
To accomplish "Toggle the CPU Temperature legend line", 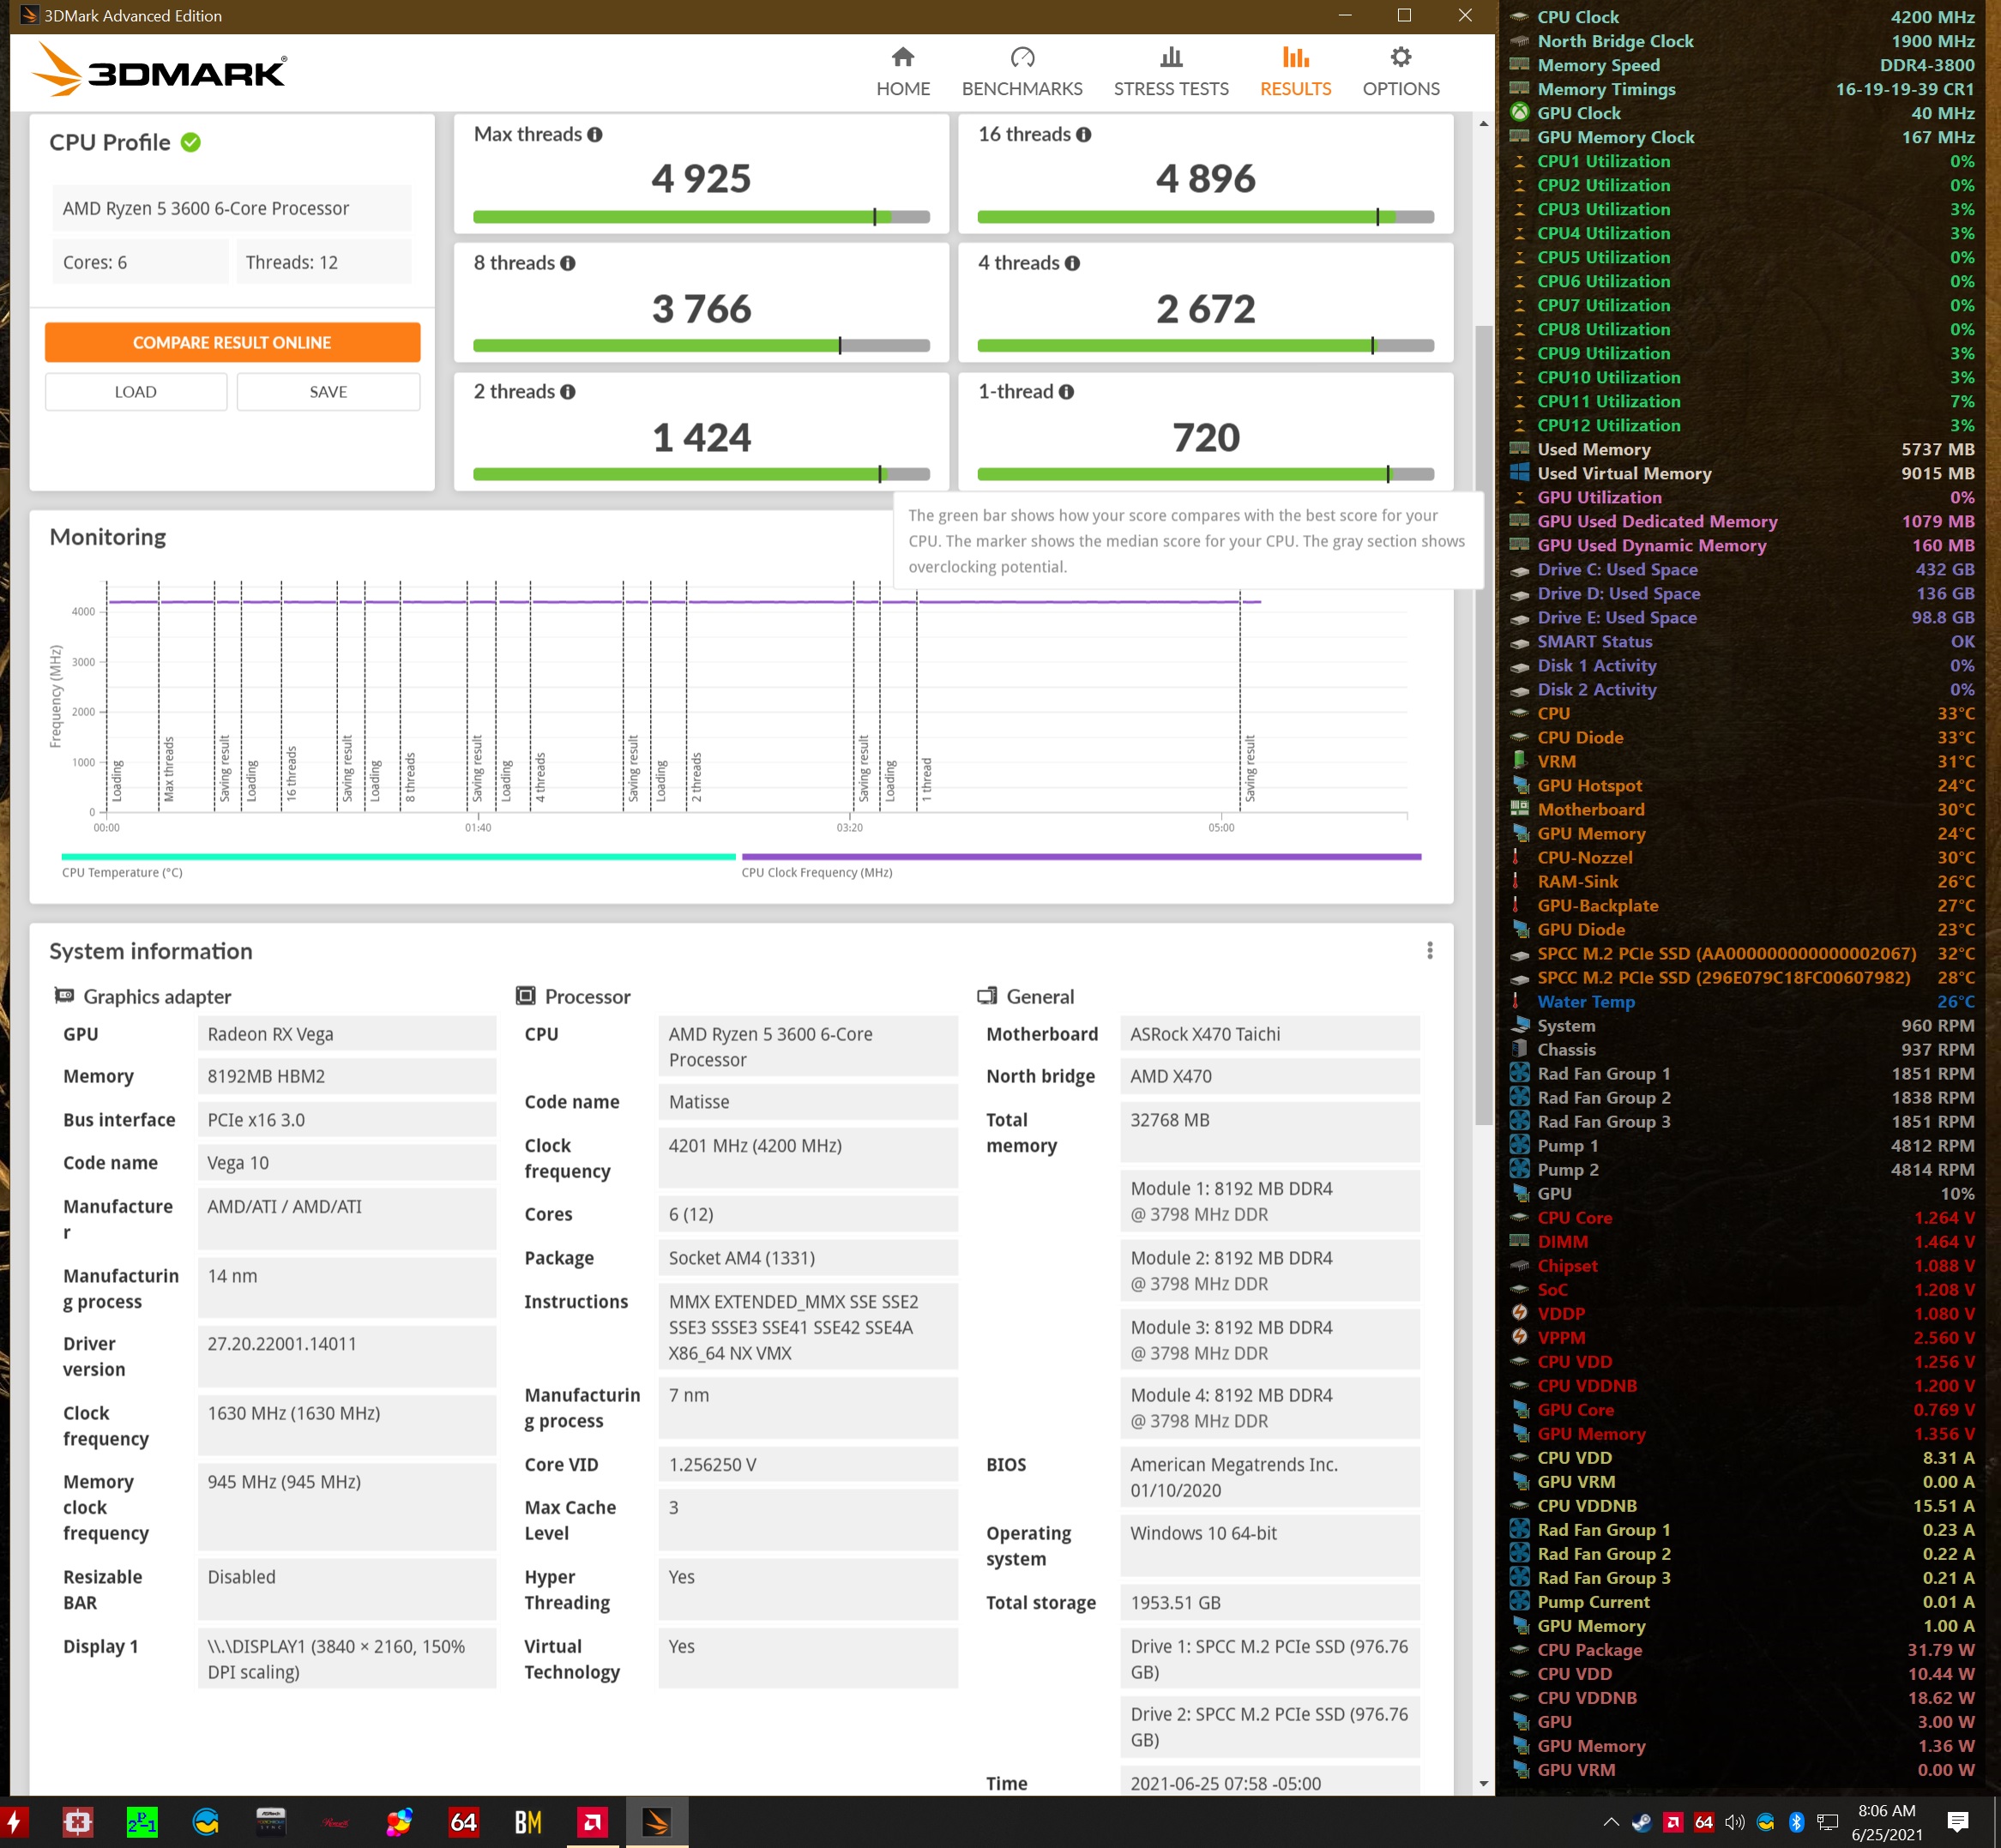I will click(398, 857).
